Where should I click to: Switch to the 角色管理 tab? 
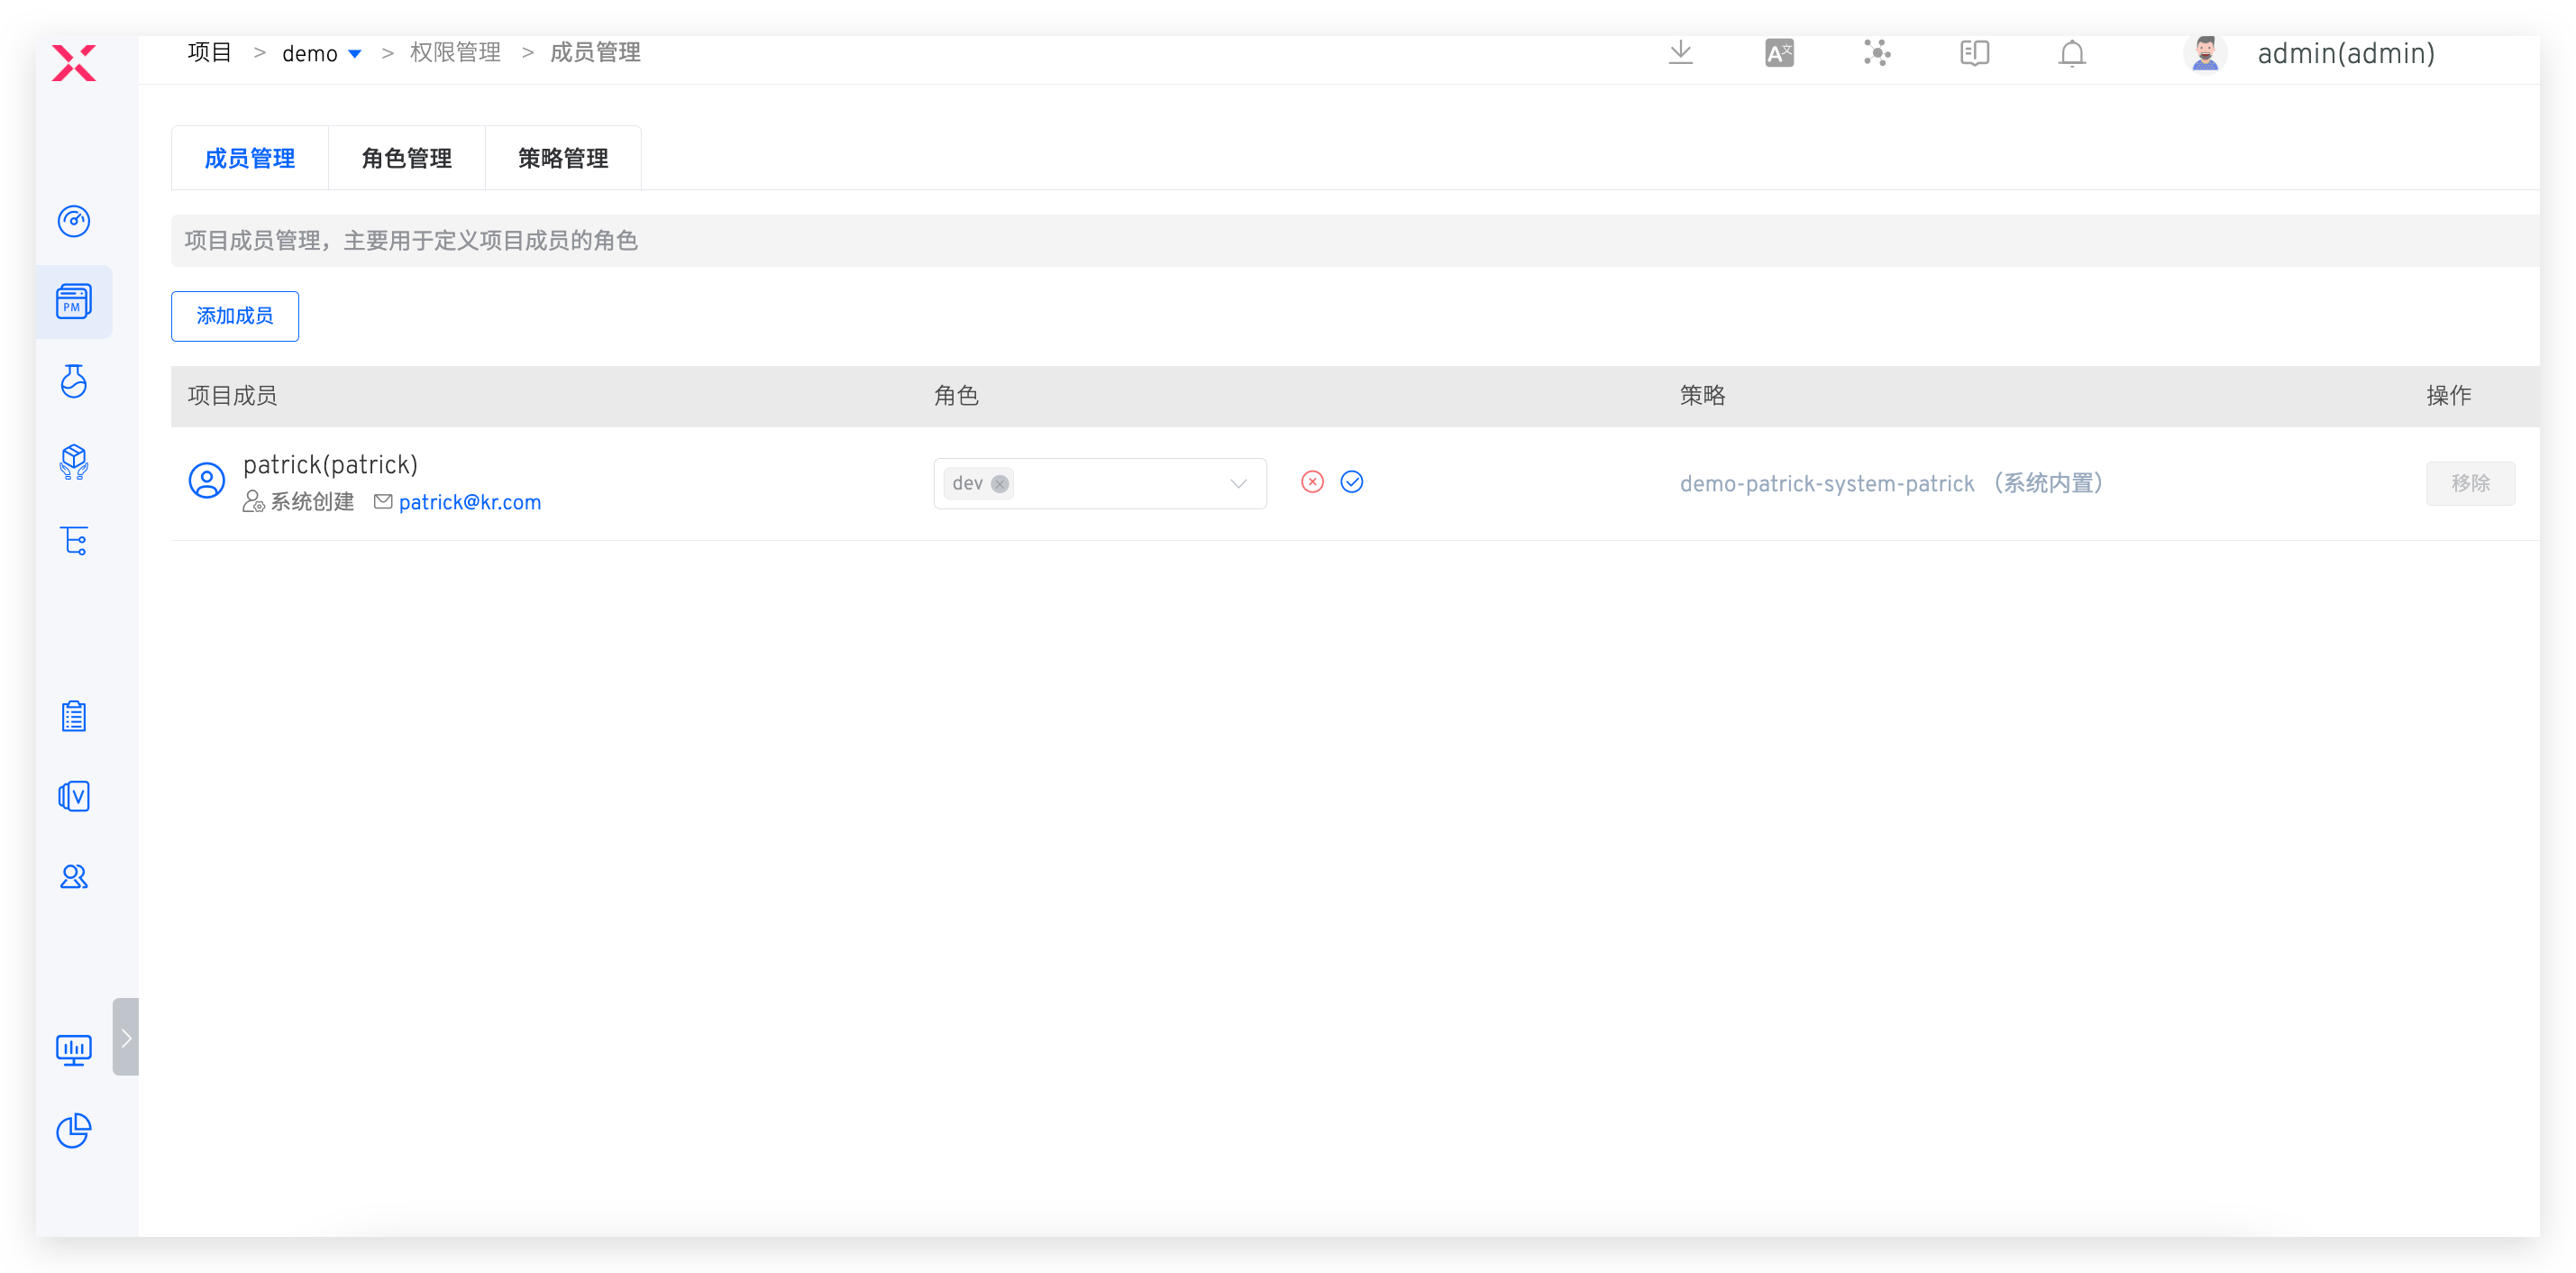click(x=406, y=158)
